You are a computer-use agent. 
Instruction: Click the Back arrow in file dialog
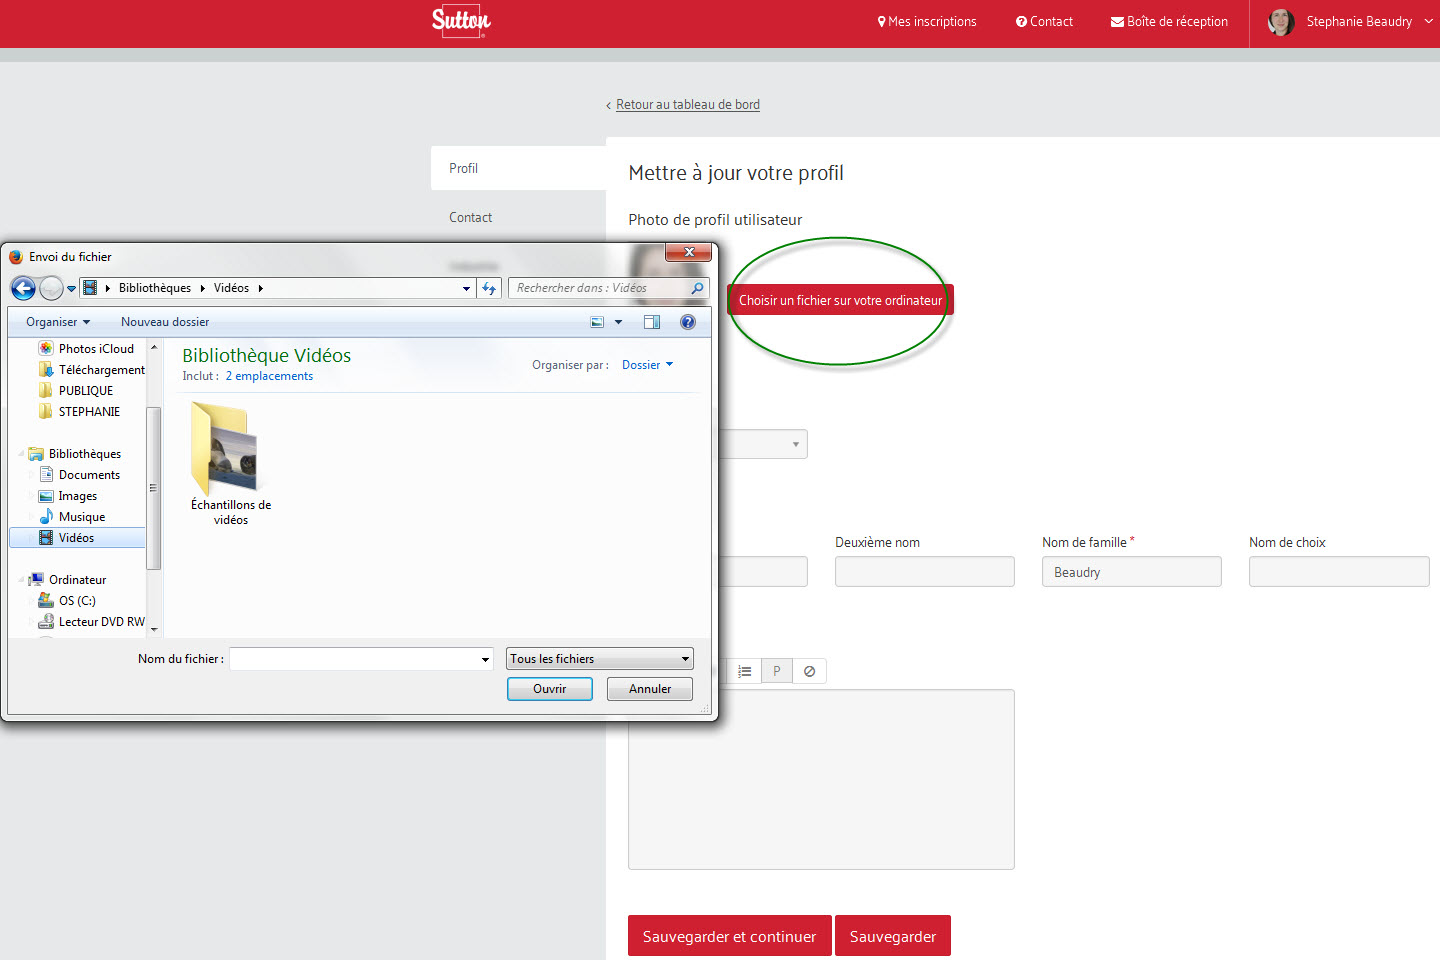tap(23, 288)
